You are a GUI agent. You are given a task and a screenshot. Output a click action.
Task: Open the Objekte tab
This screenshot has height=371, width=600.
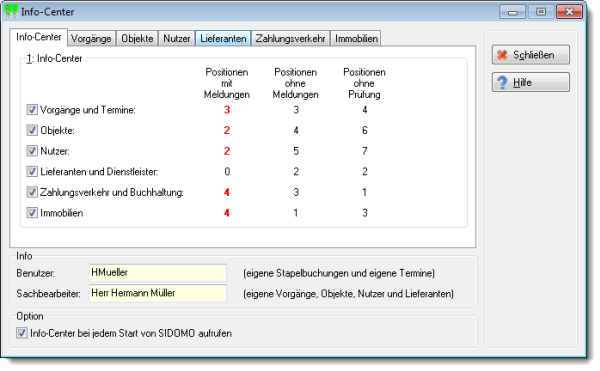[x=137, y=39]
